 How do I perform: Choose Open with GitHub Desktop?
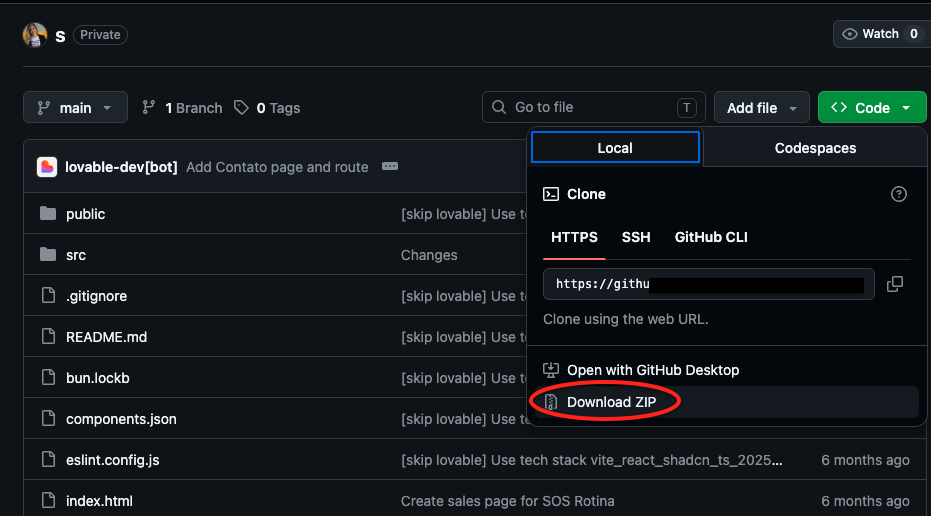pyautogui.click(x=652, y=370)
